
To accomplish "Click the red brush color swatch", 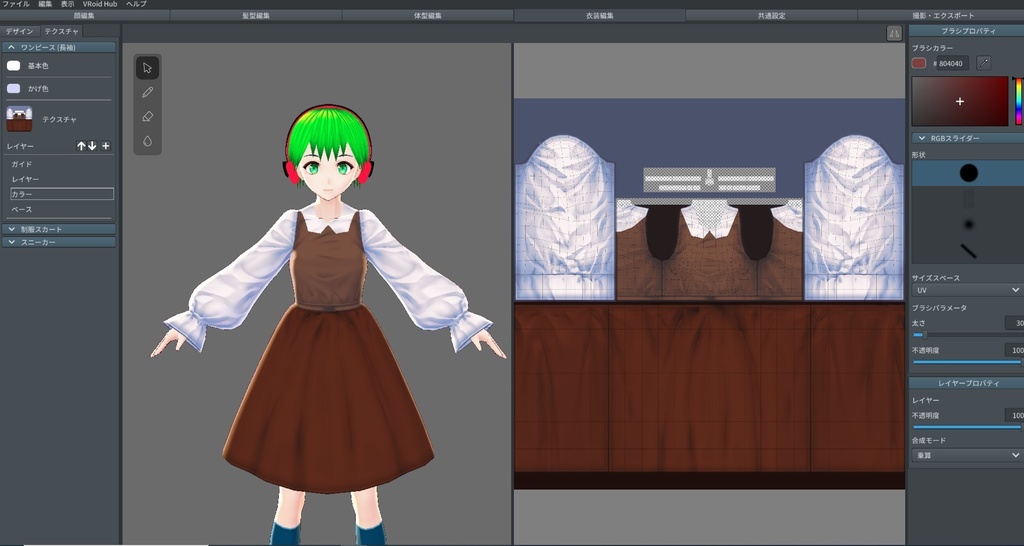I will coord(919,63).
